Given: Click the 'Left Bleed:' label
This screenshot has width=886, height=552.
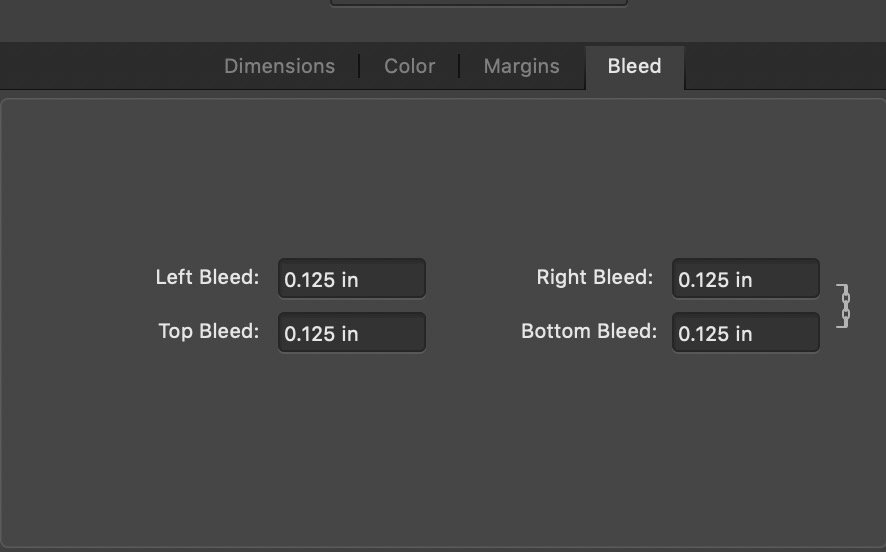Looking at the screenshot, I should pyautogui.click(x=207, y=277).
